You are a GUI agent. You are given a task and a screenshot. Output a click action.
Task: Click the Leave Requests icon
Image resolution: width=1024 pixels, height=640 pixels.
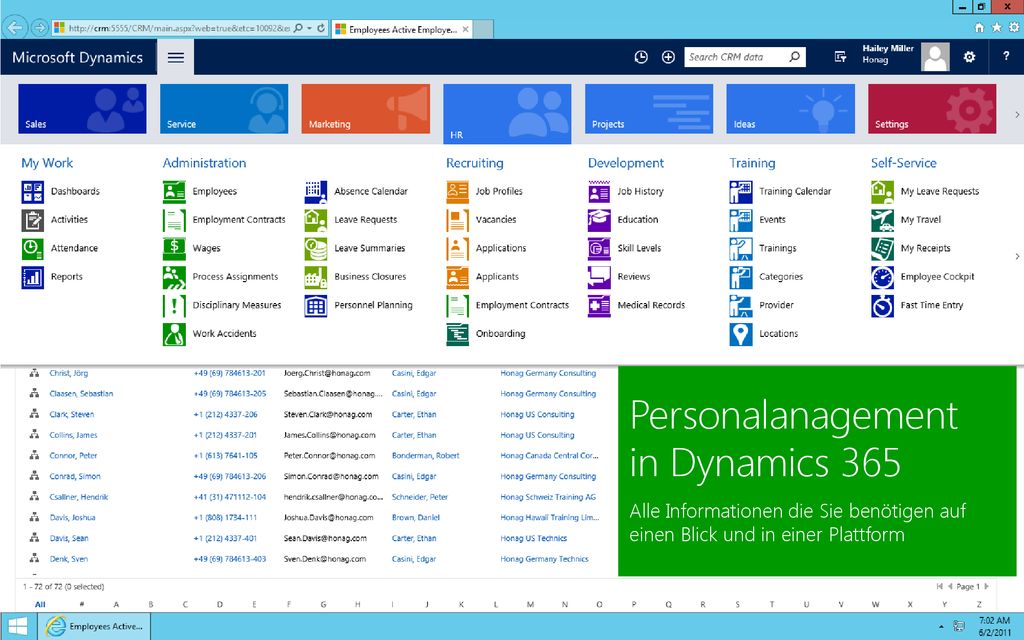[316, 220]
